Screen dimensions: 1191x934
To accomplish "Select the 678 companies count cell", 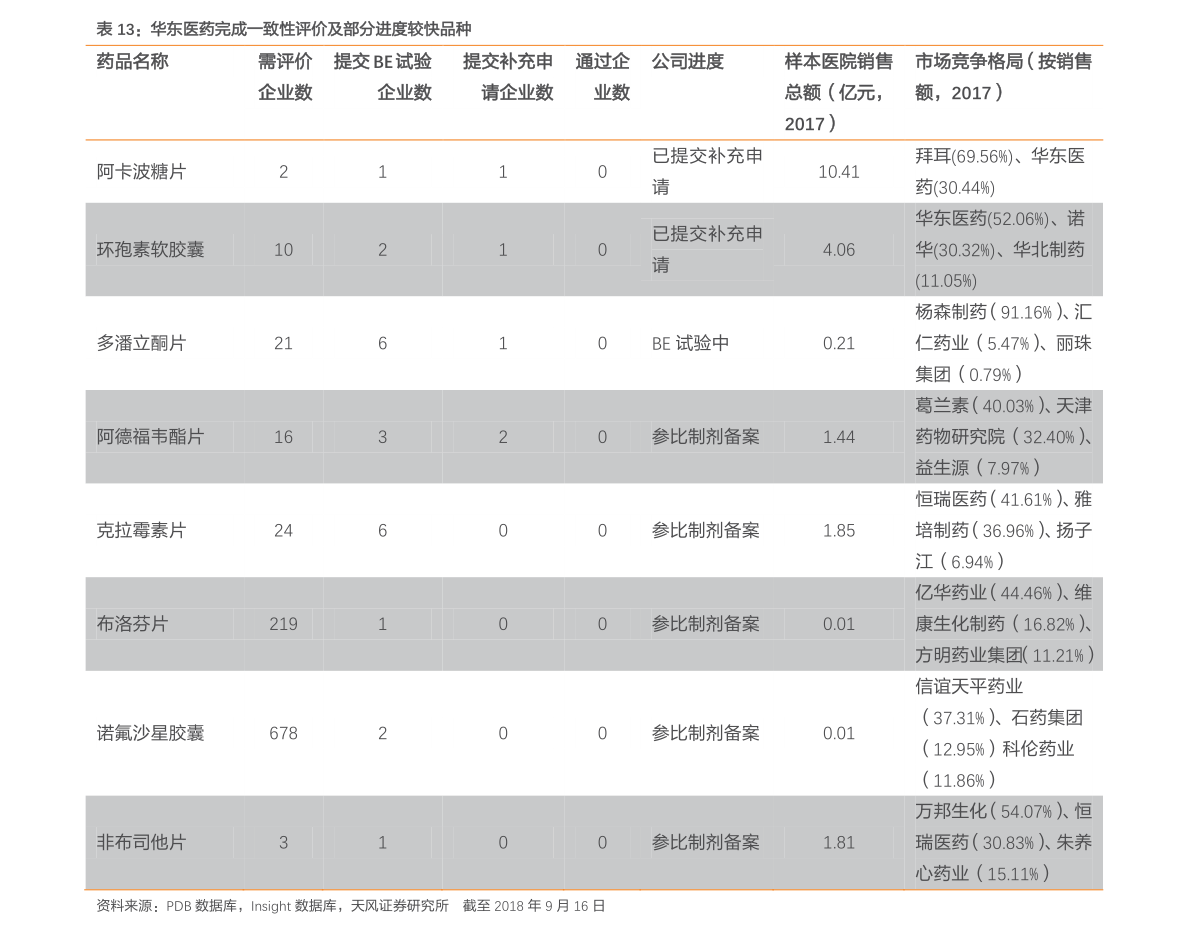I will point(283,733).
